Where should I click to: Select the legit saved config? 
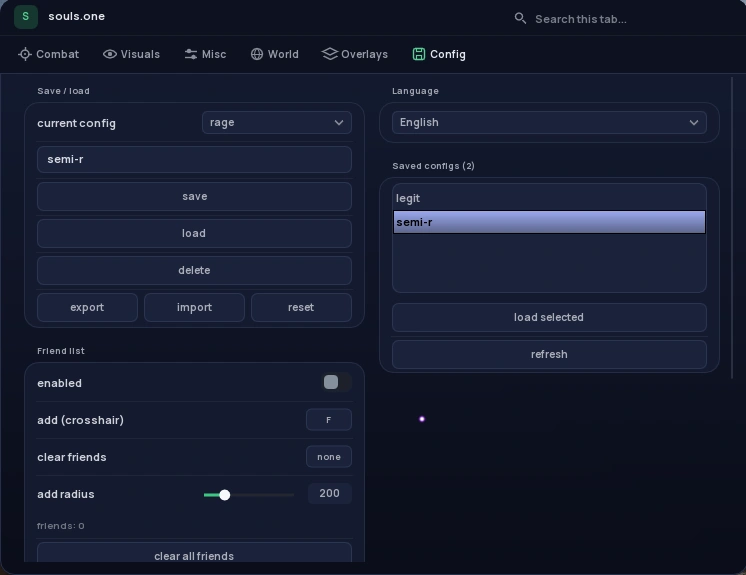[x=550, y=198]
